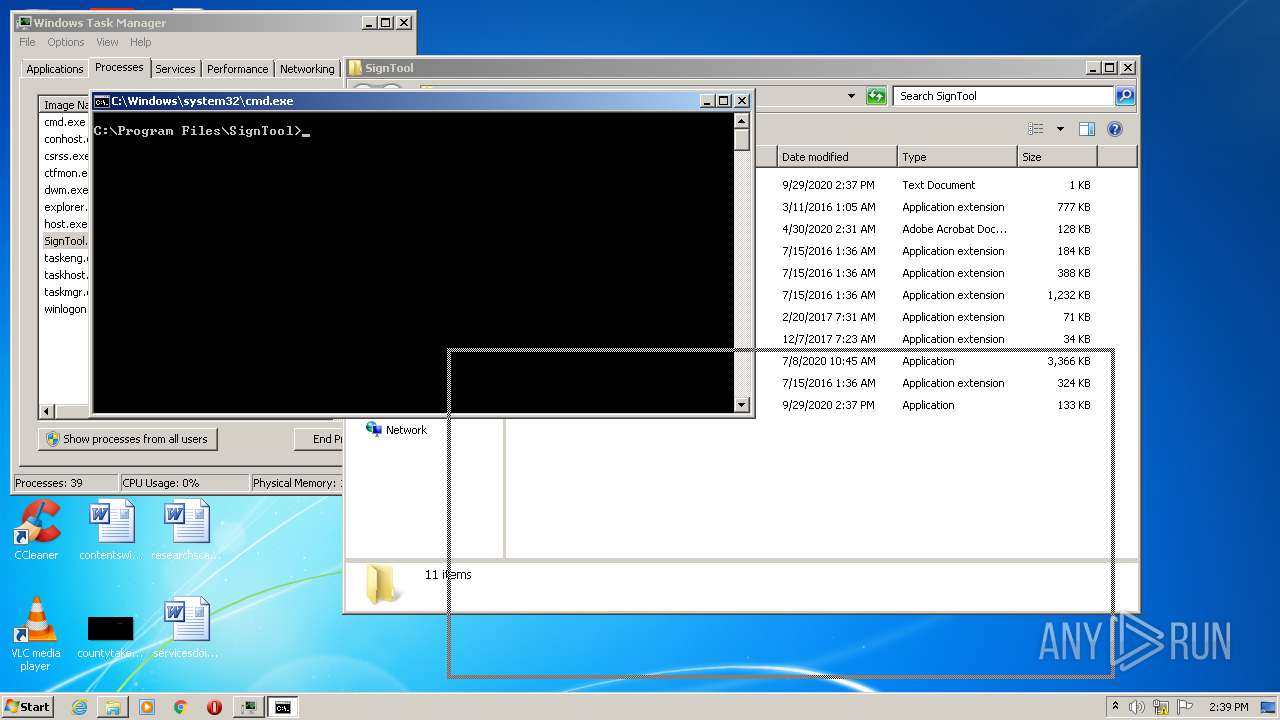Click the Task Manager title bar icon
Image resolution: width=1280 pixels, height=720 pixels.
(x=24, y=22)
